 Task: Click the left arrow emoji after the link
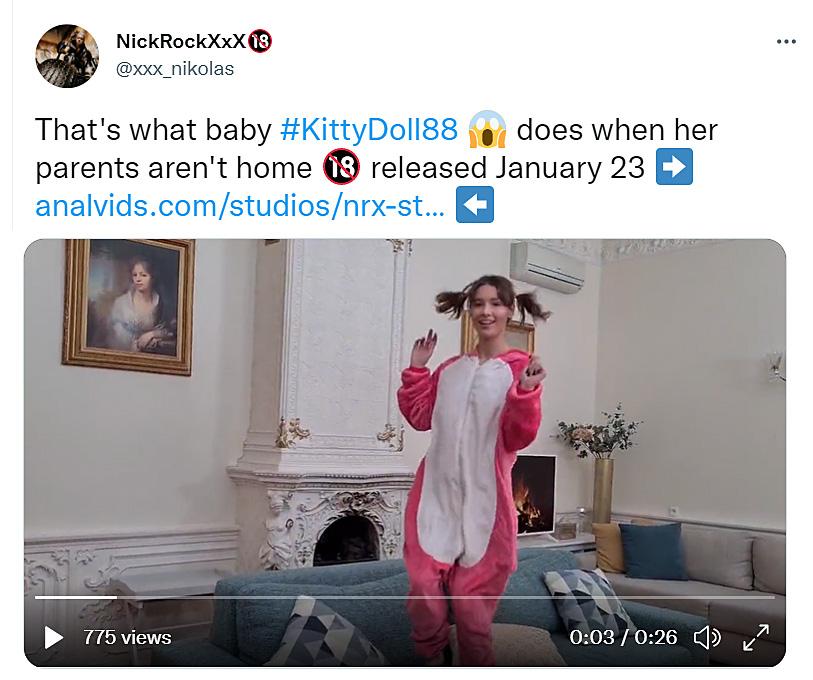click(474, 206)
